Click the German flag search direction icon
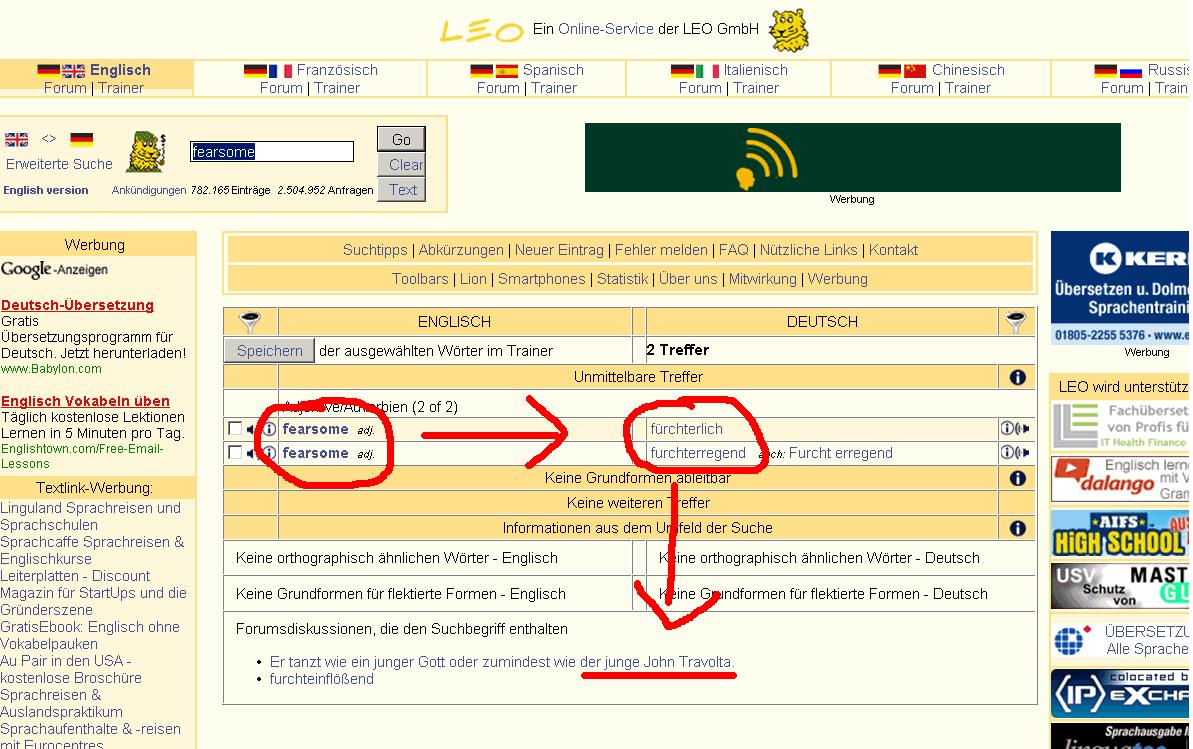The height and width of the screenshot is (749, 1193). [x=81, y=140]
